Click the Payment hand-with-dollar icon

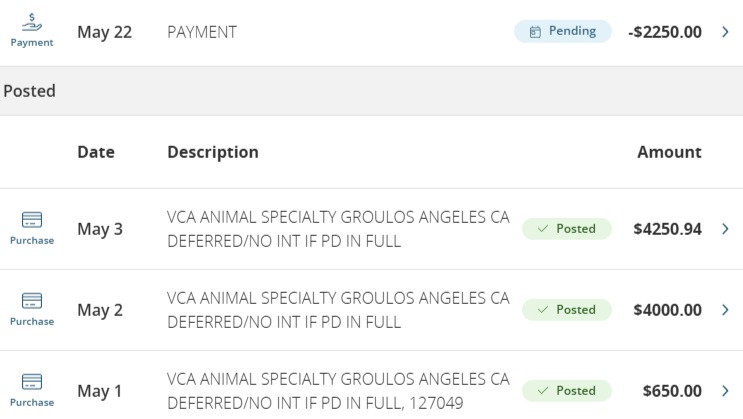pos(32,22)
